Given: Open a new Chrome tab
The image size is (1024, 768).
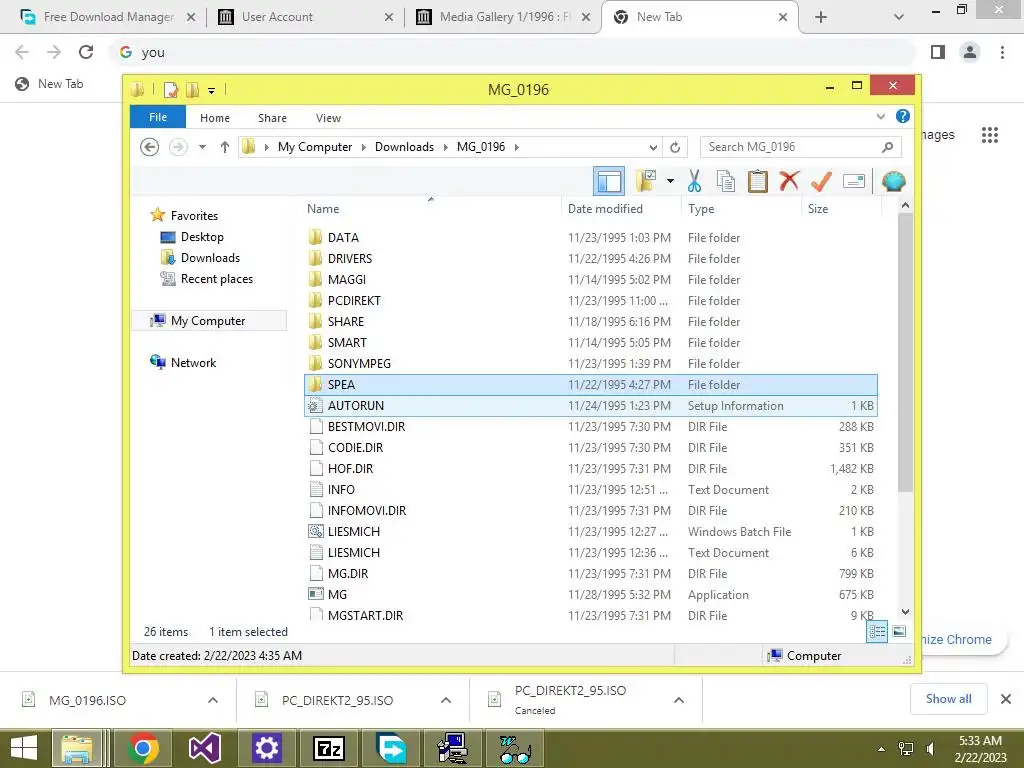Looking at the screenshot, I should tap(821, 17).
